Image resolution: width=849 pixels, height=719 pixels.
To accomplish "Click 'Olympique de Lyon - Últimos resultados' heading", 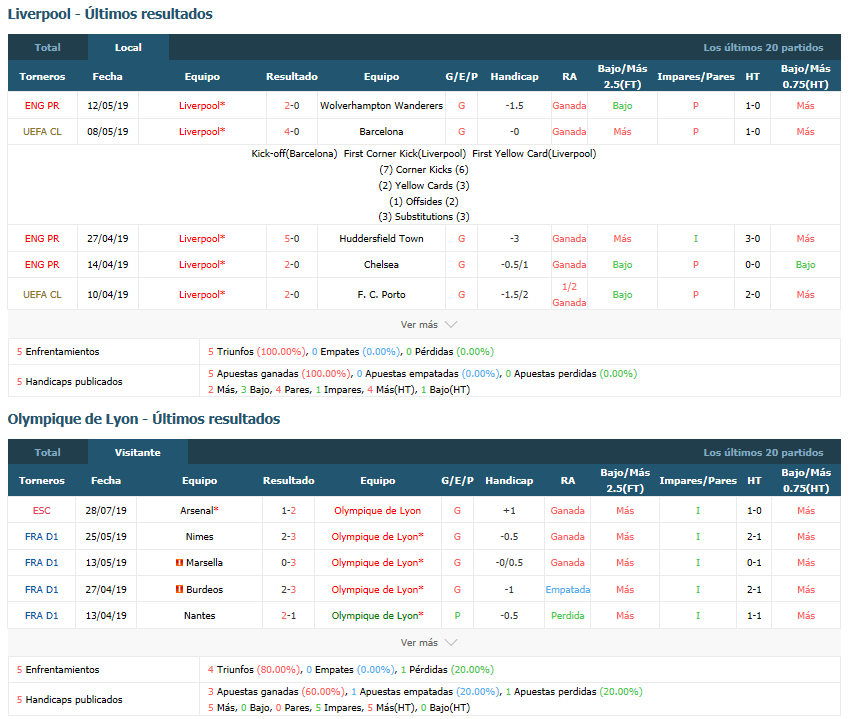I will (x=144, y=419).
